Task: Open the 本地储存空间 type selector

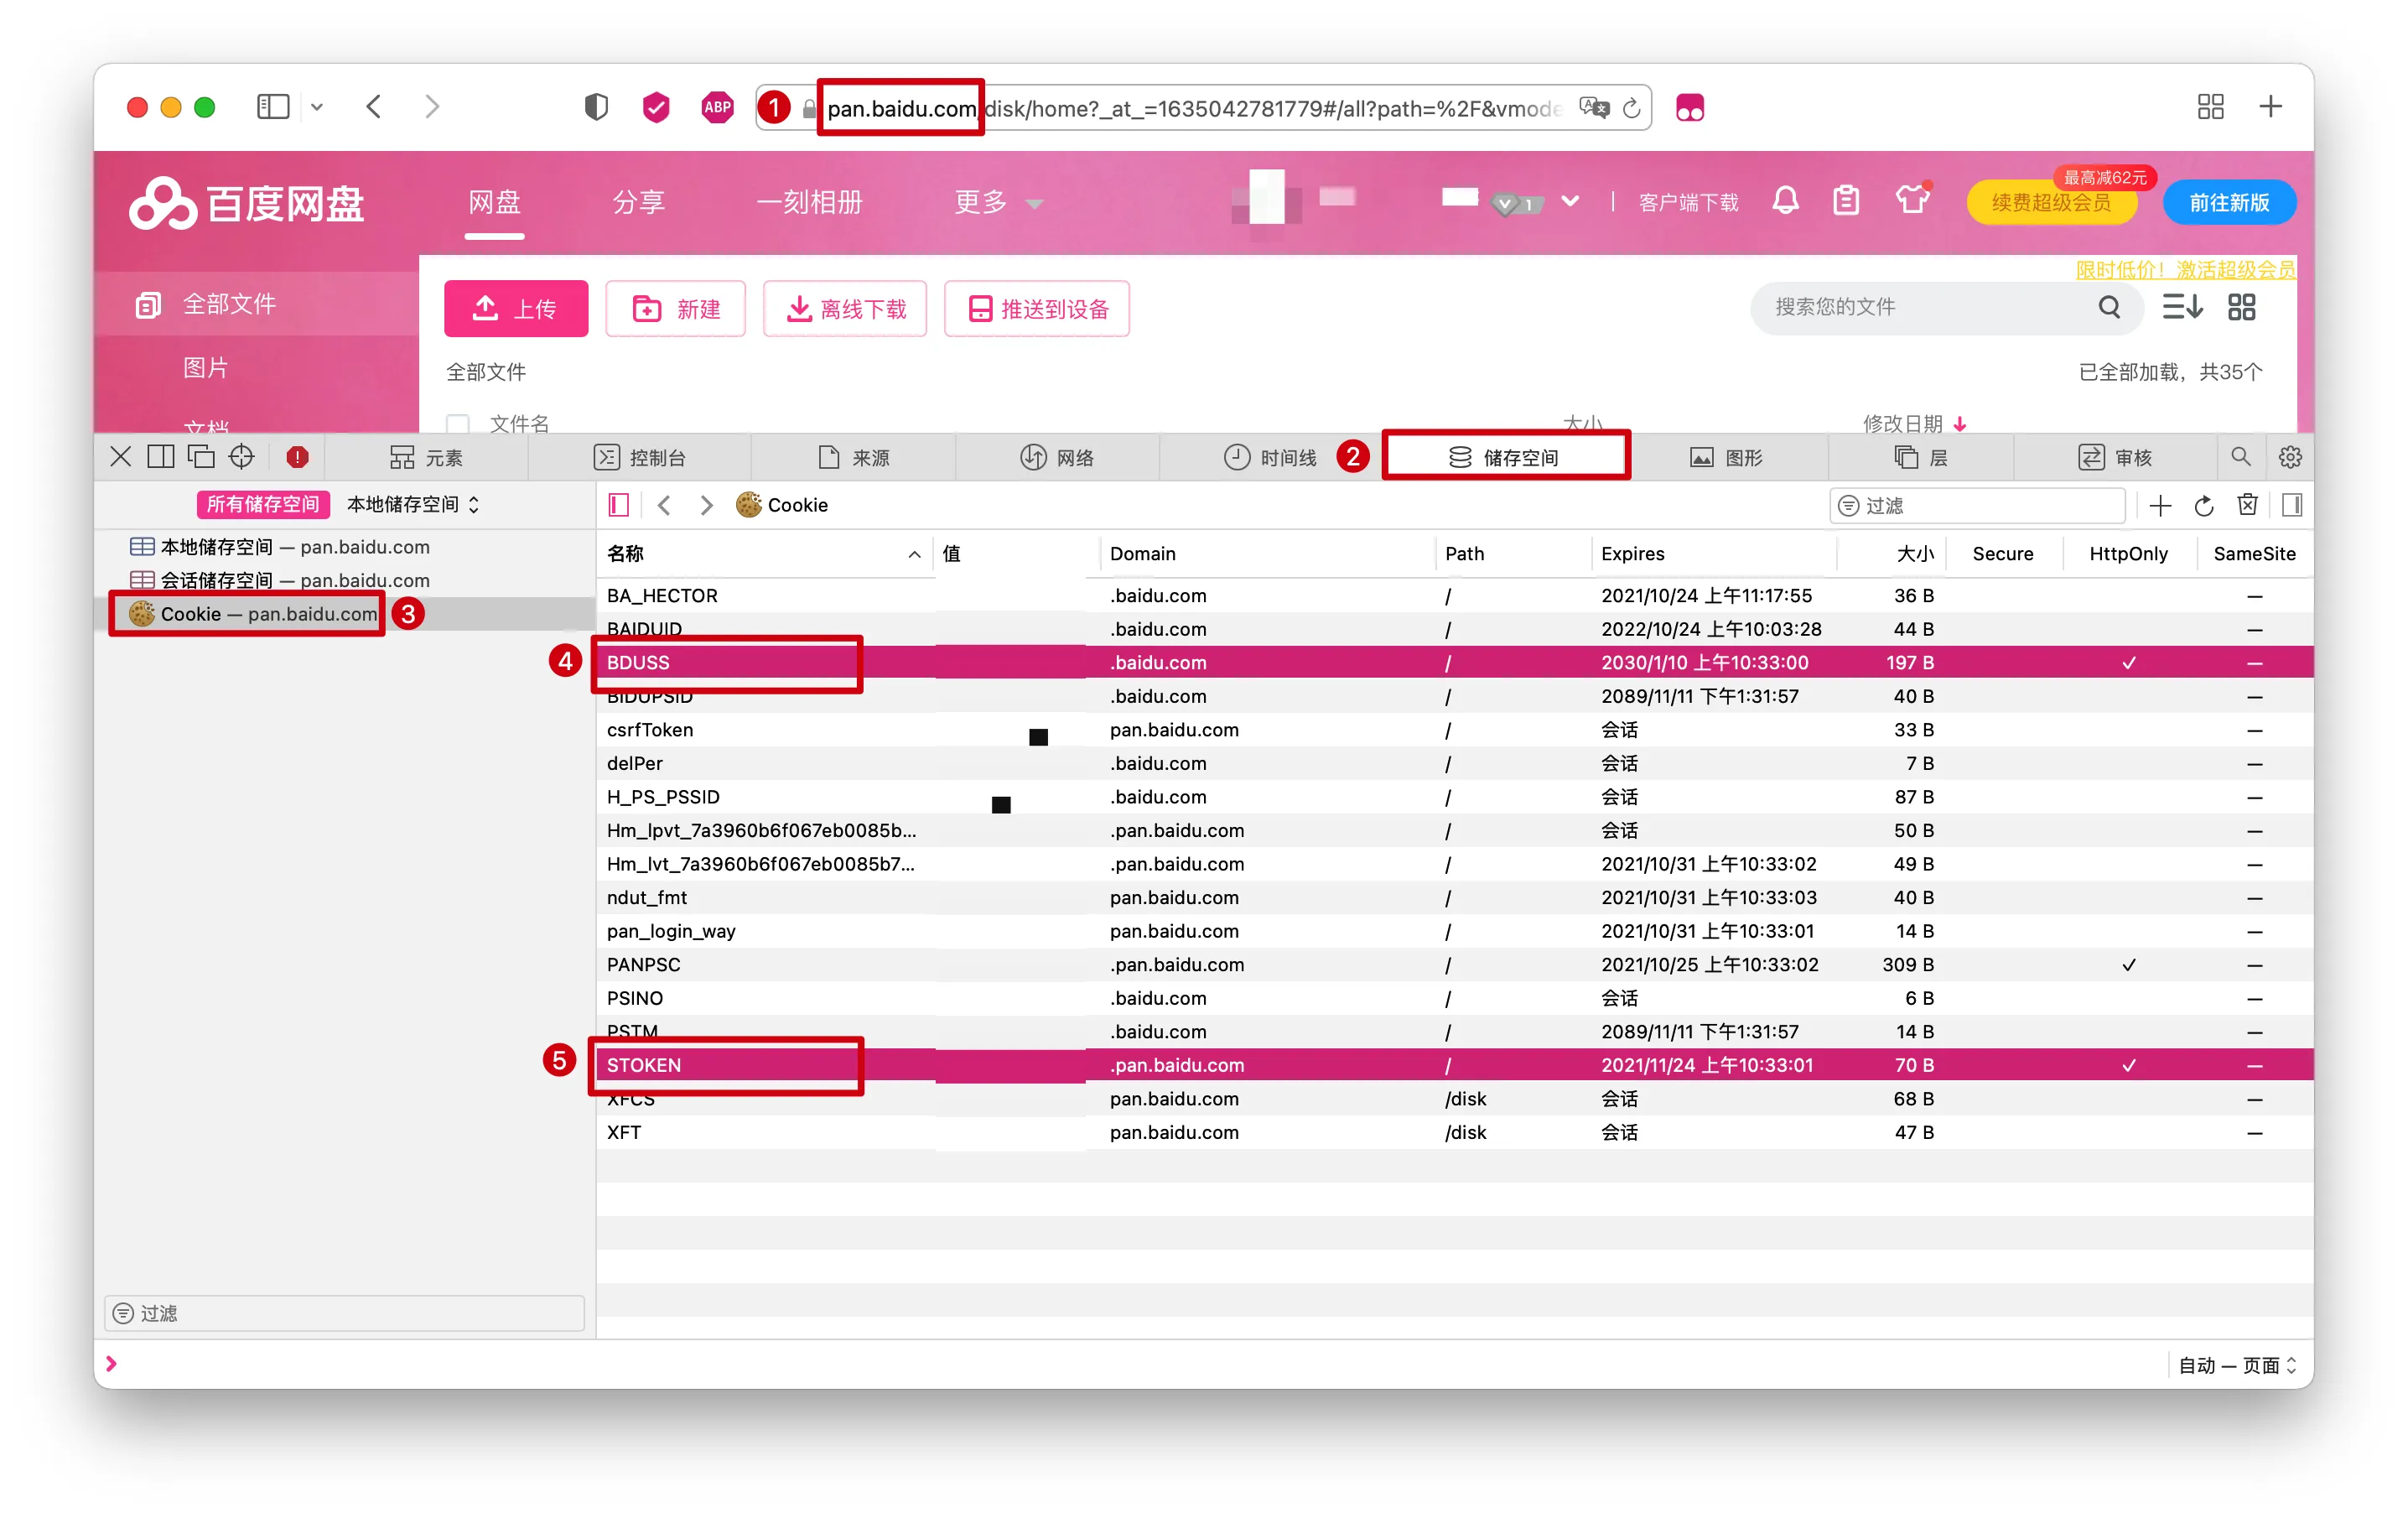Action: click(x=413, y=504)
